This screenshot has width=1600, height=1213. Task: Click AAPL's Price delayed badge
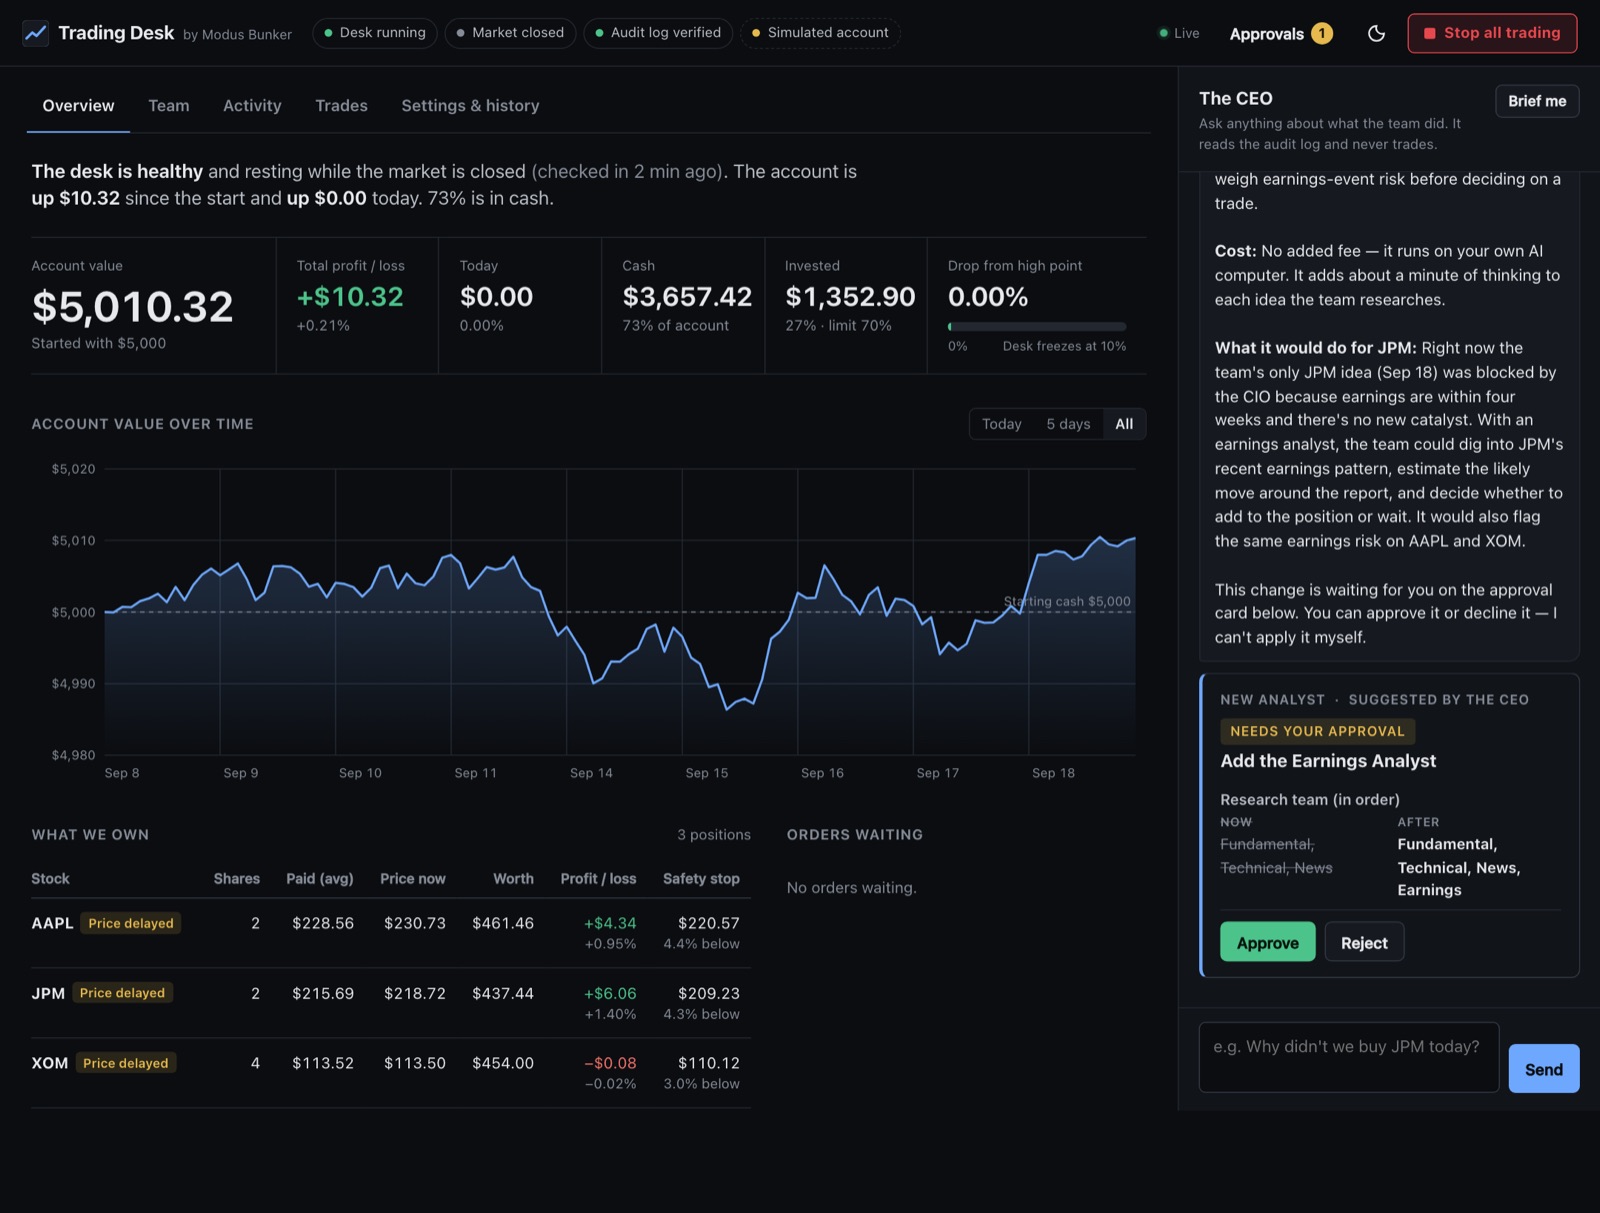[x=131, y=923]
